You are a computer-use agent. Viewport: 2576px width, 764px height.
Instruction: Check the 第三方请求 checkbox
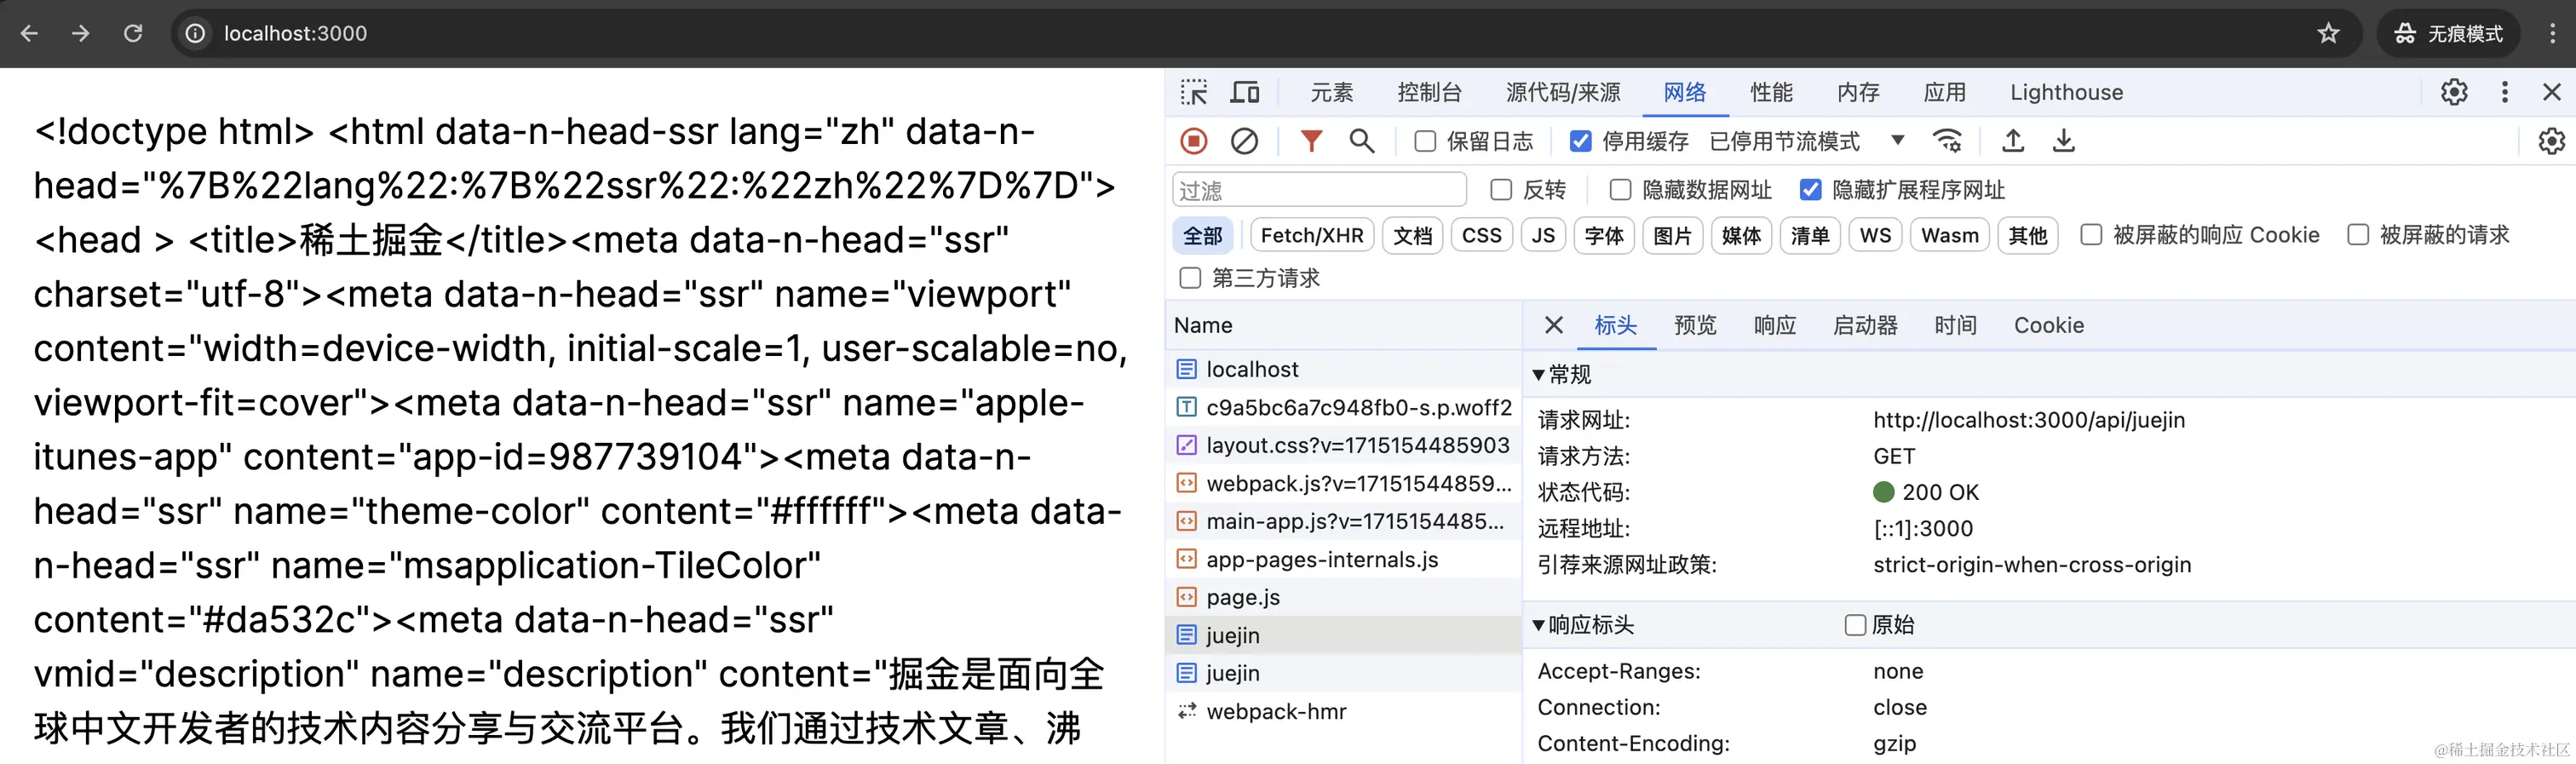point(1190,278)
